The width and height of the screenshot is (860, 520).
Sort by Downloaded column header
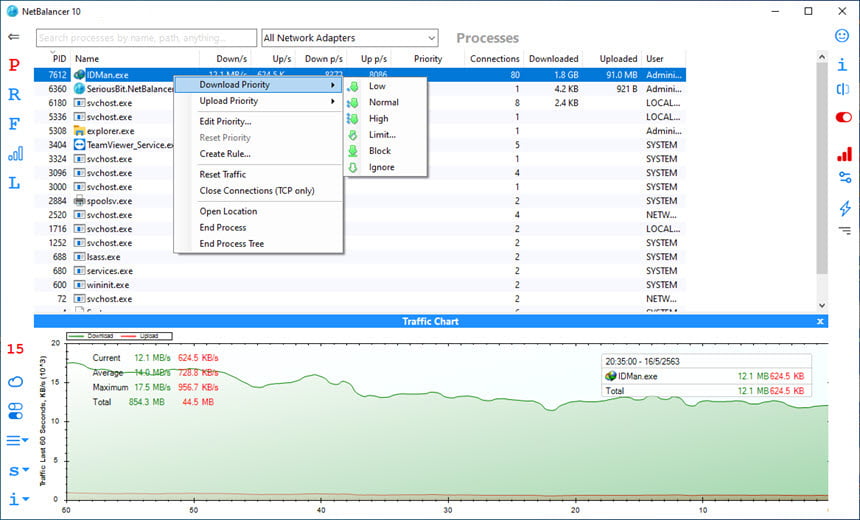click(x=553, y=59)
